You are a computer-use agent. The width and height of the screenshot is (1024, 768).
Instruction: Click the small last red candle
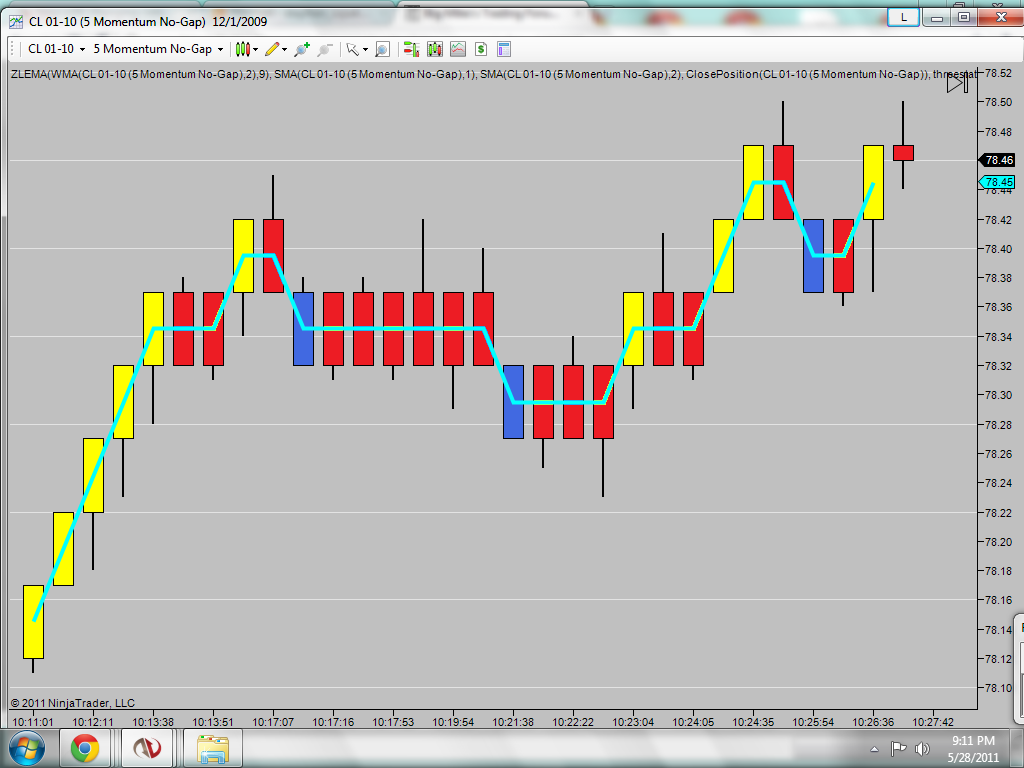click(903, 153)
